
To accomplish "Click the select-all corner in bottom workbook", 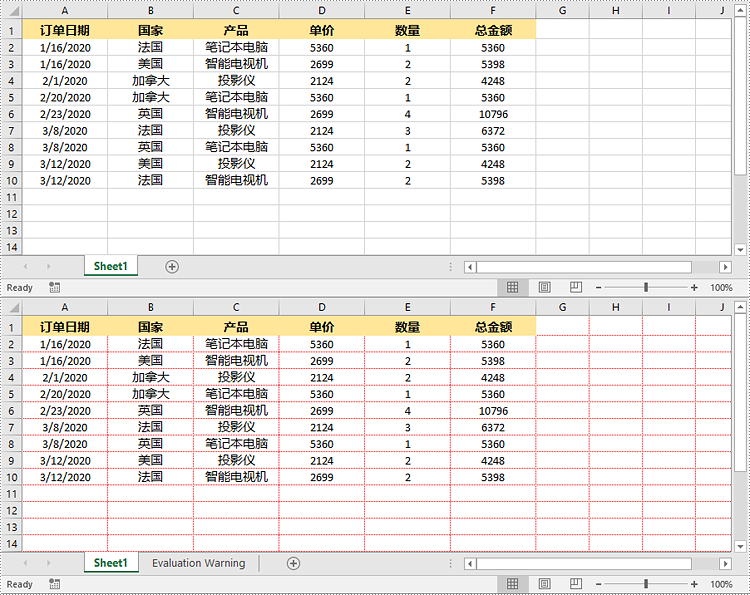I will pos(12,308).
